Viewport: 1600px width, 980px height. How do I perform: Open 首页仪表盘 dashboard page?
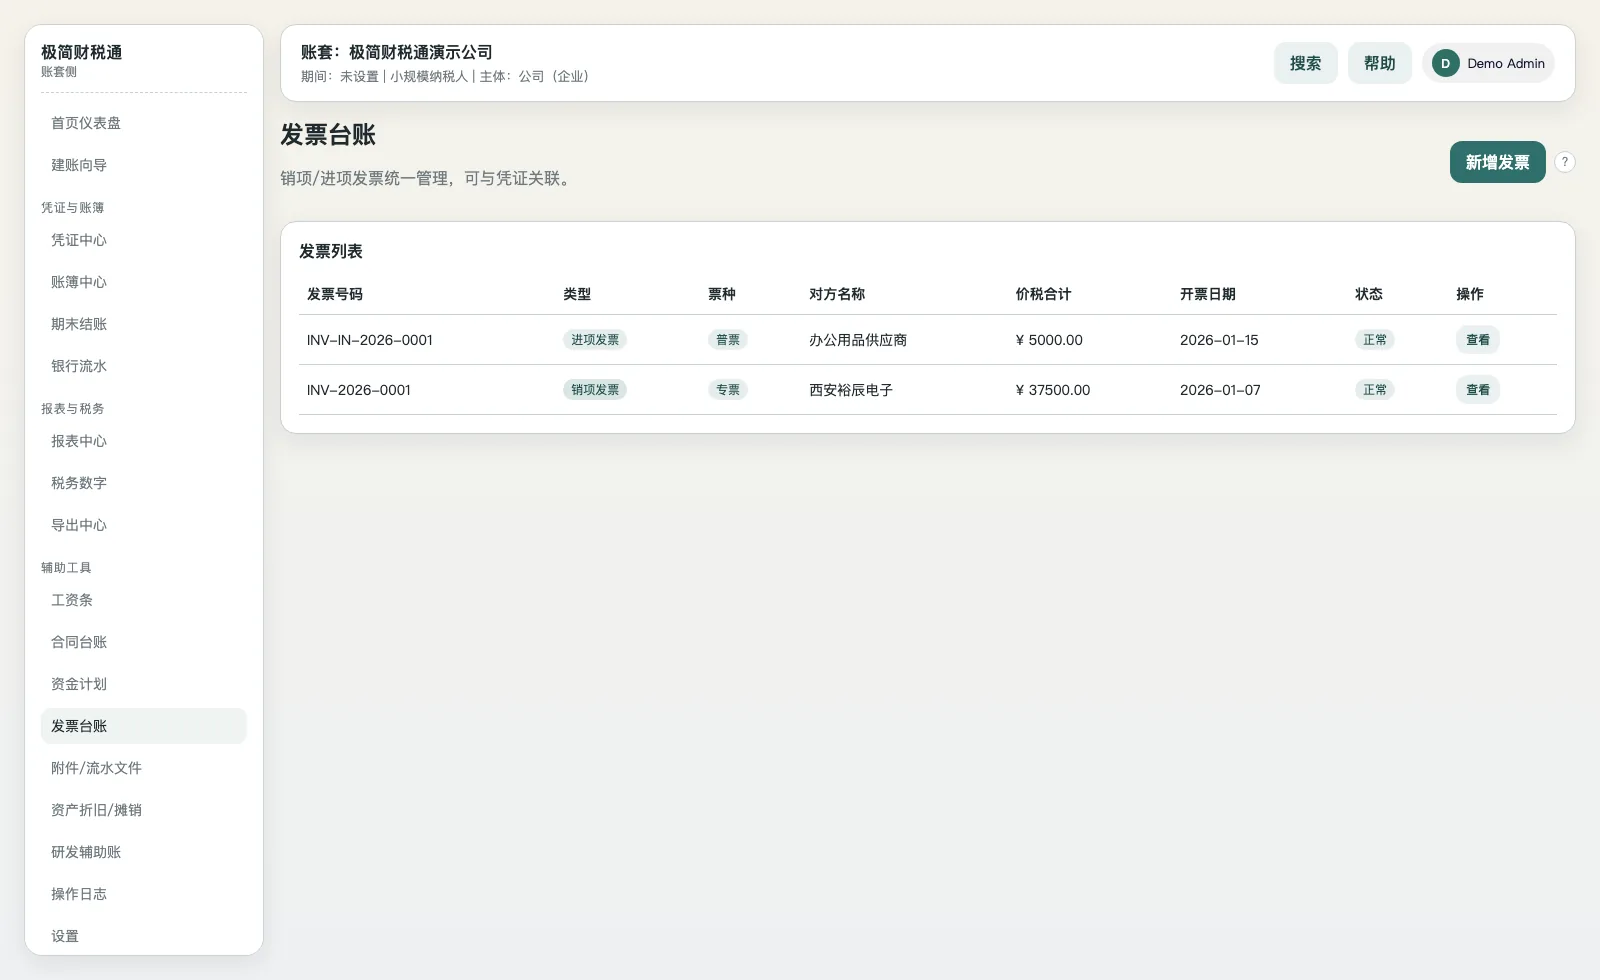[x=87, y=122]
